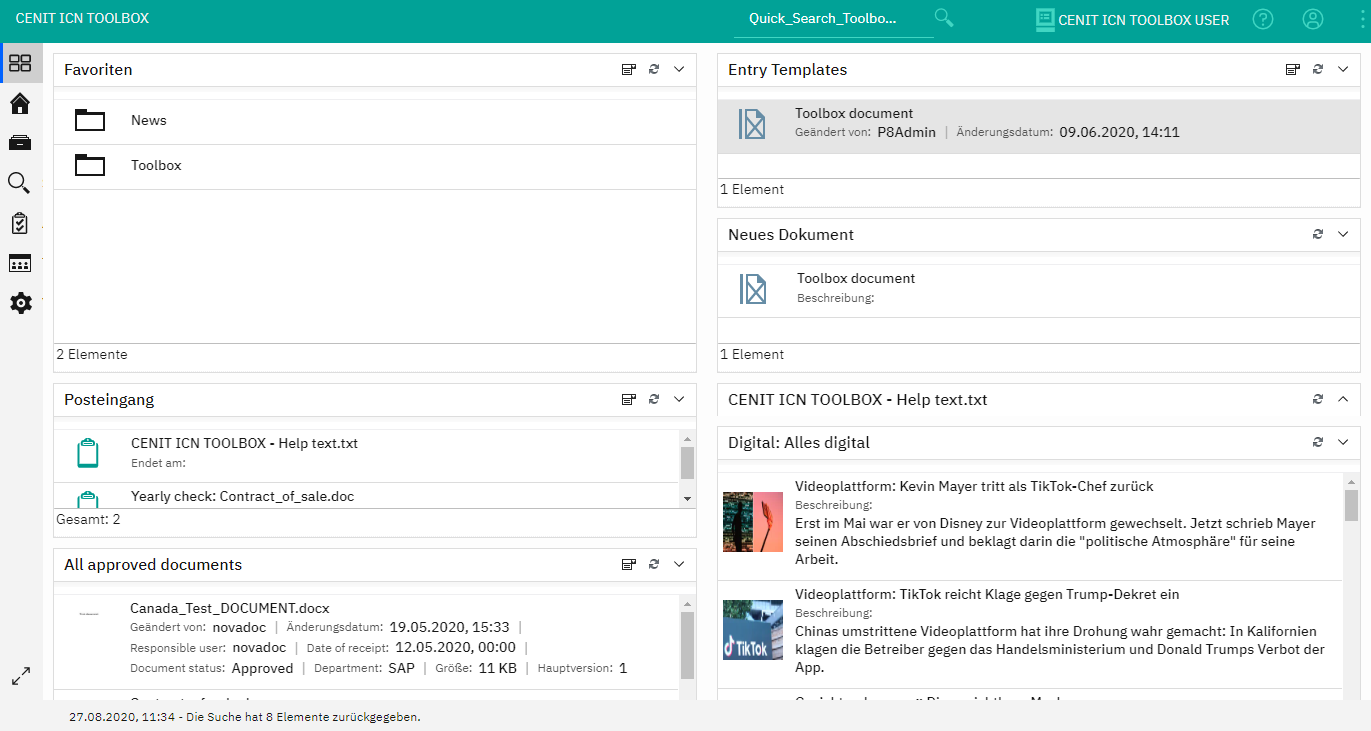Click status message about 8 Elemente
This screenshot has width=1371, height=731.
[245, 717]
